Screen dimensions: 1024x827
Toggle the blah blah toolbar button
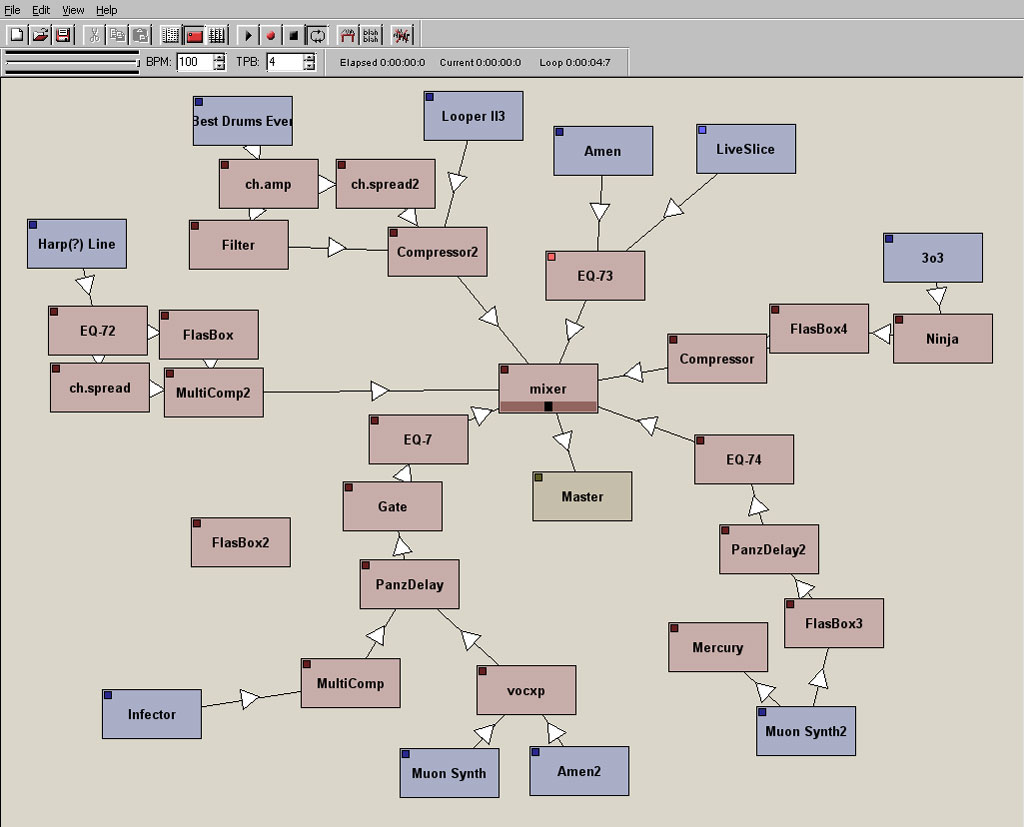click(x=371, y=35)
